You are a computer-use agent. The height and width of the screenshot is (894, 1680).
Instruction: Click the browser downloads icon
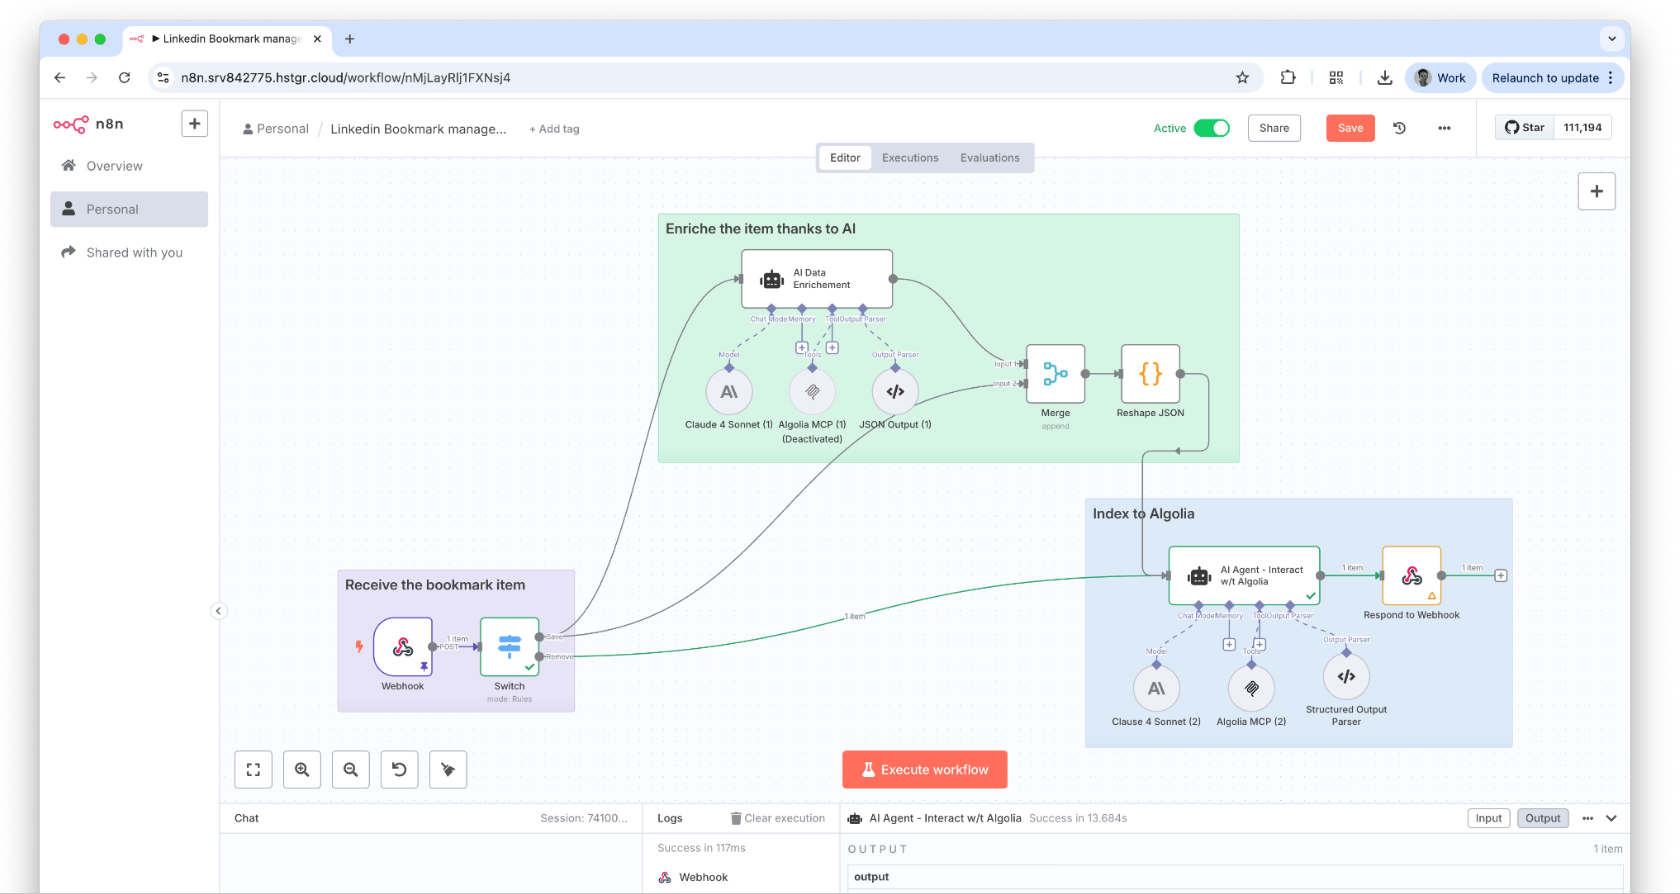(1385, 78)
